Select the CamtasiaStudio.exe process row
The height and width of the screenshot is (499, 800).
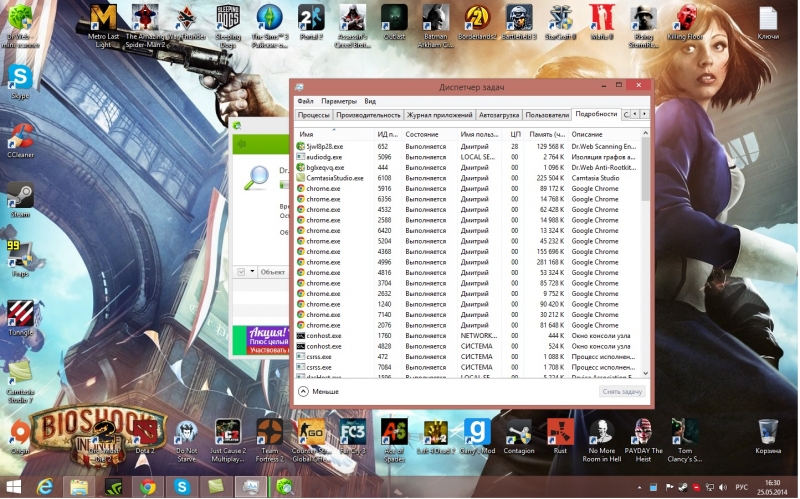point(467,178)
